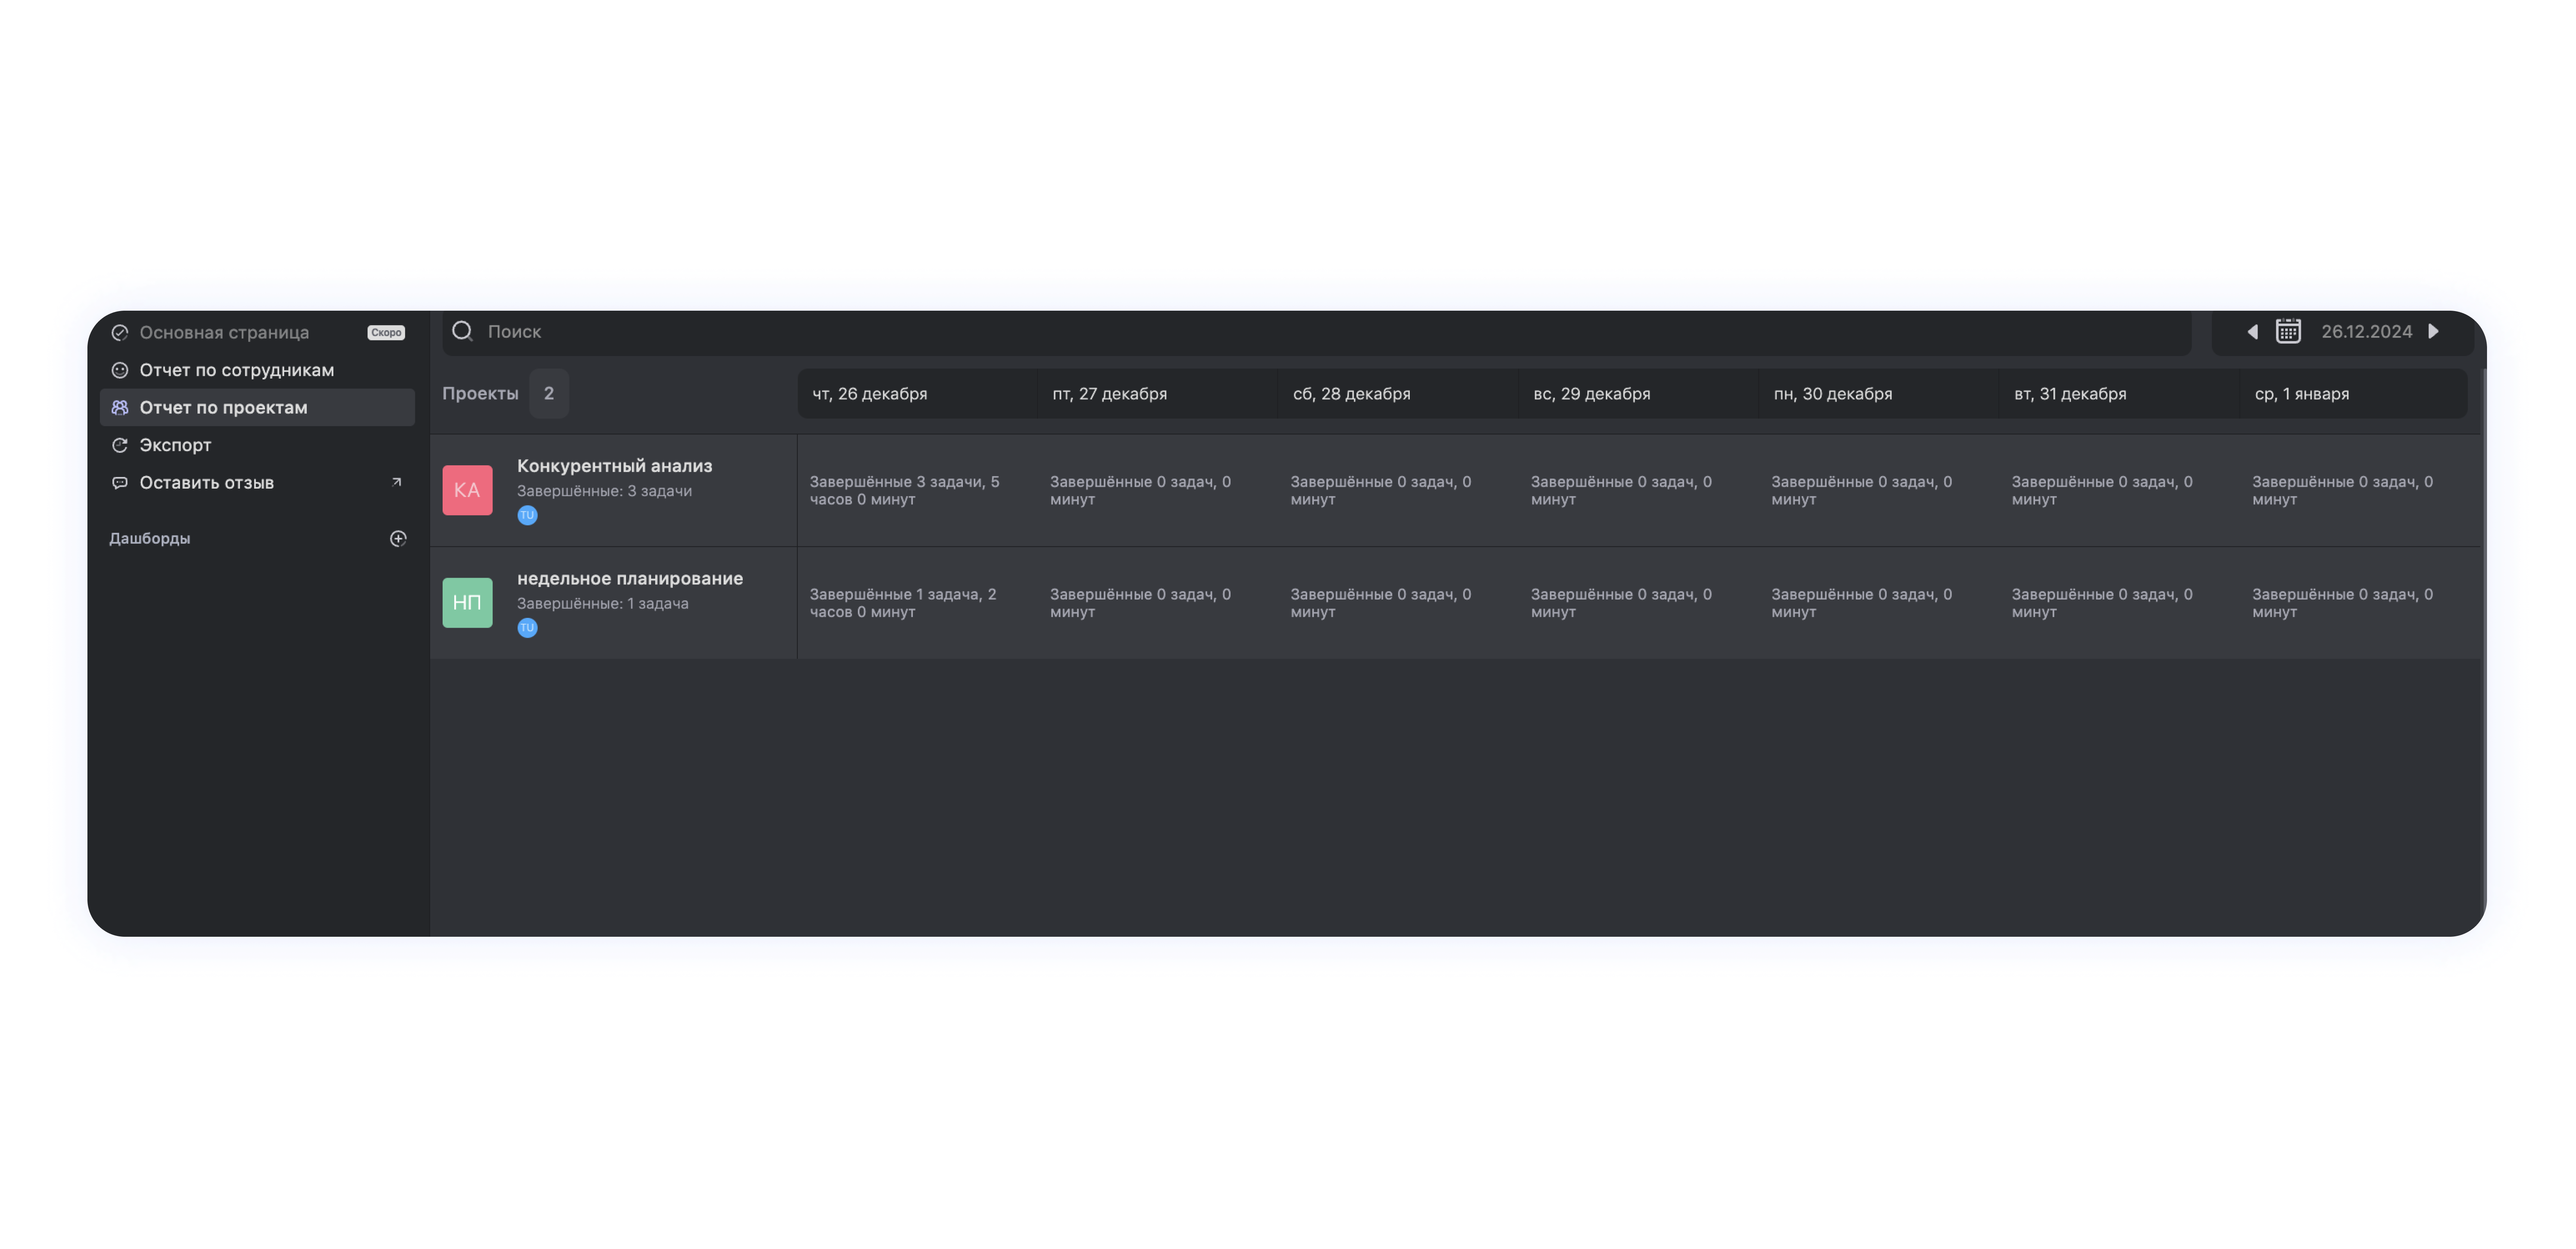Open the Экспорт section

(x=175, y=445)
